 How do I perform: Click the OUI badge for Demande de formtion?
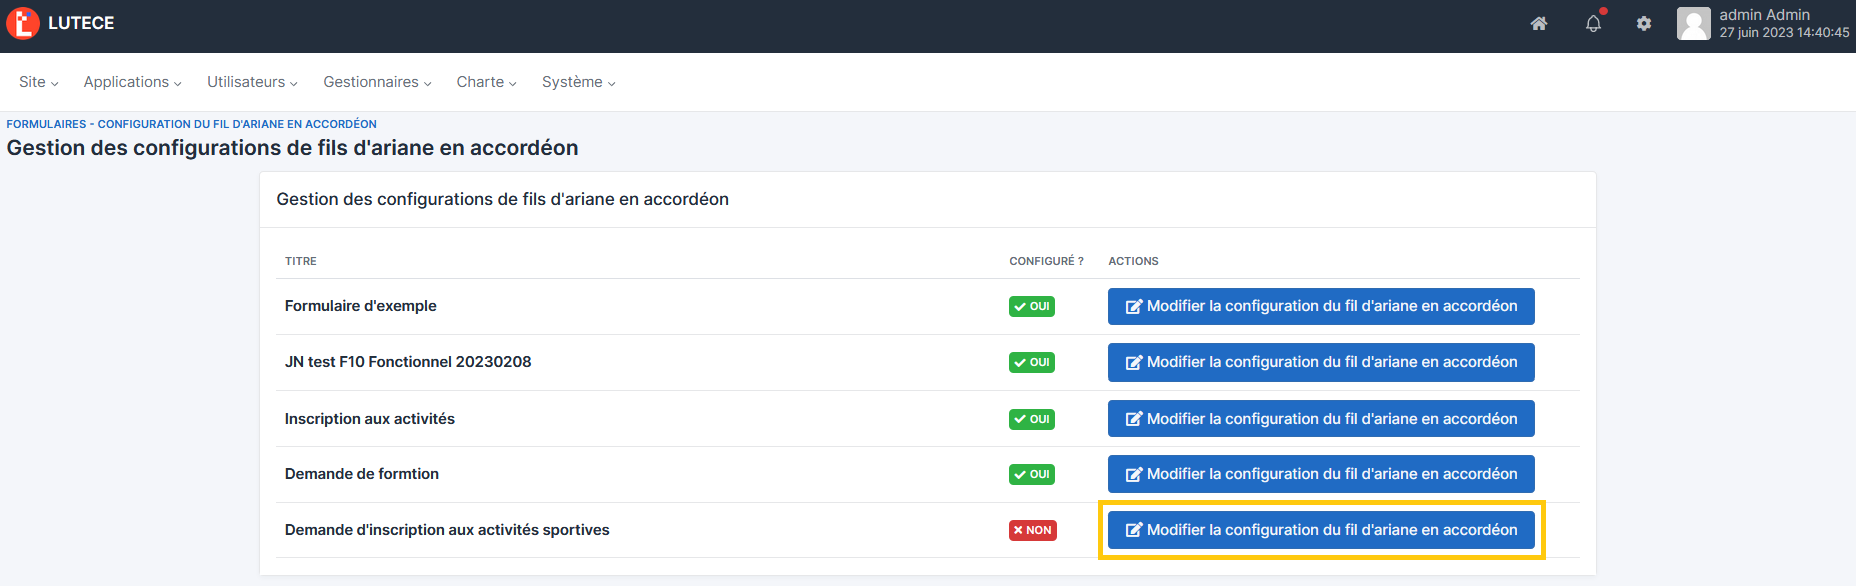coord(1031,475)
